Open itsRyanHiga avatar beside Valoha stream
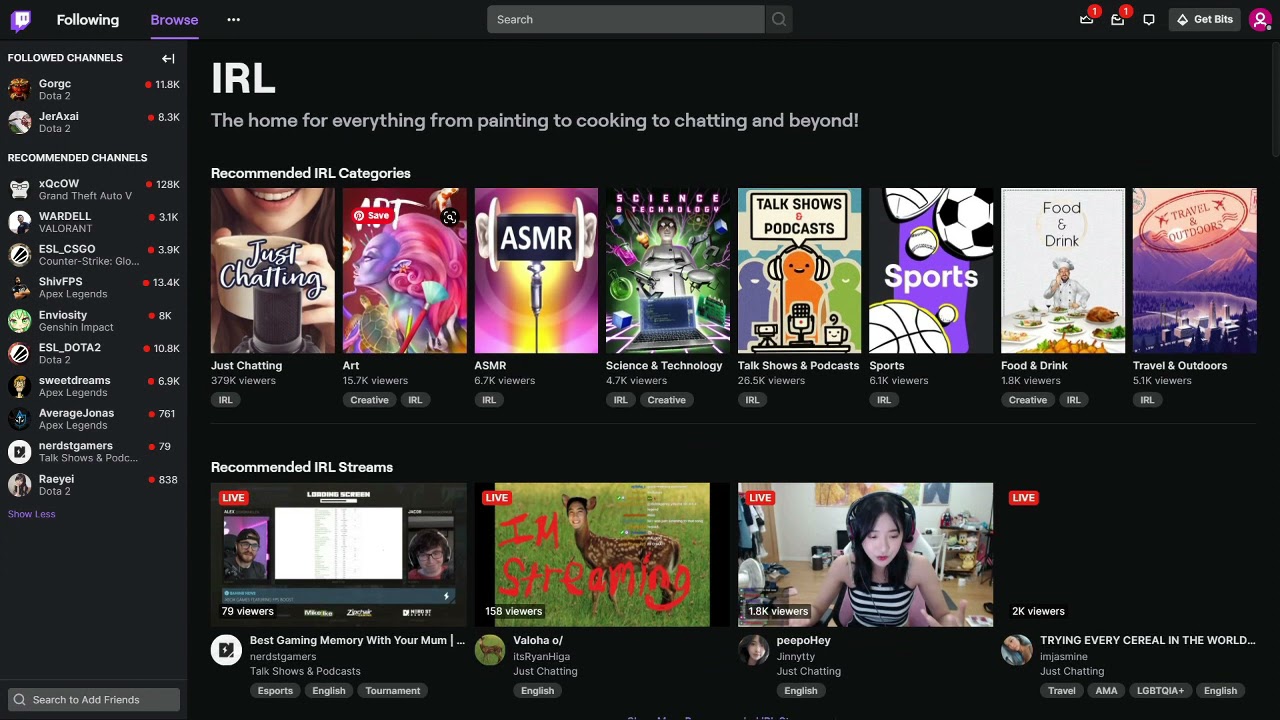Viewport: 1280px width, 720px height. (x=490, y=650)
